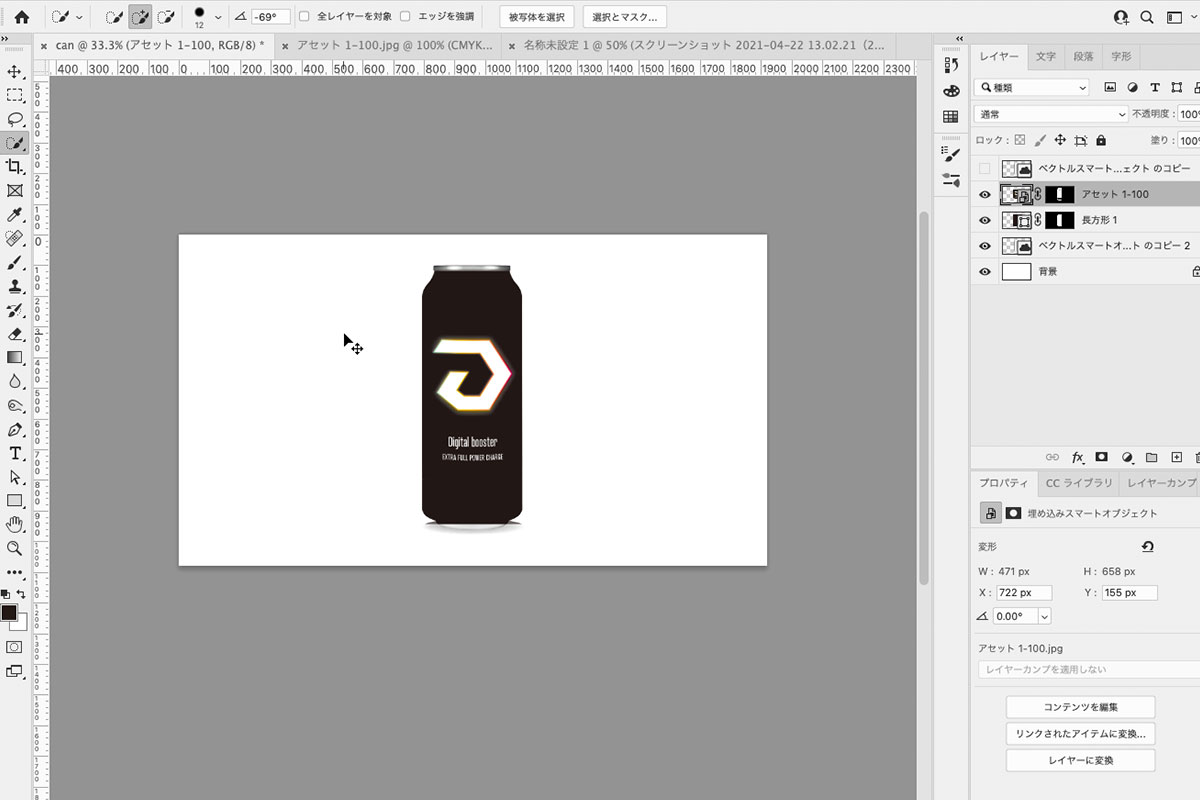
Task: Select the Crop tool
Action: [x=15, y=167]
